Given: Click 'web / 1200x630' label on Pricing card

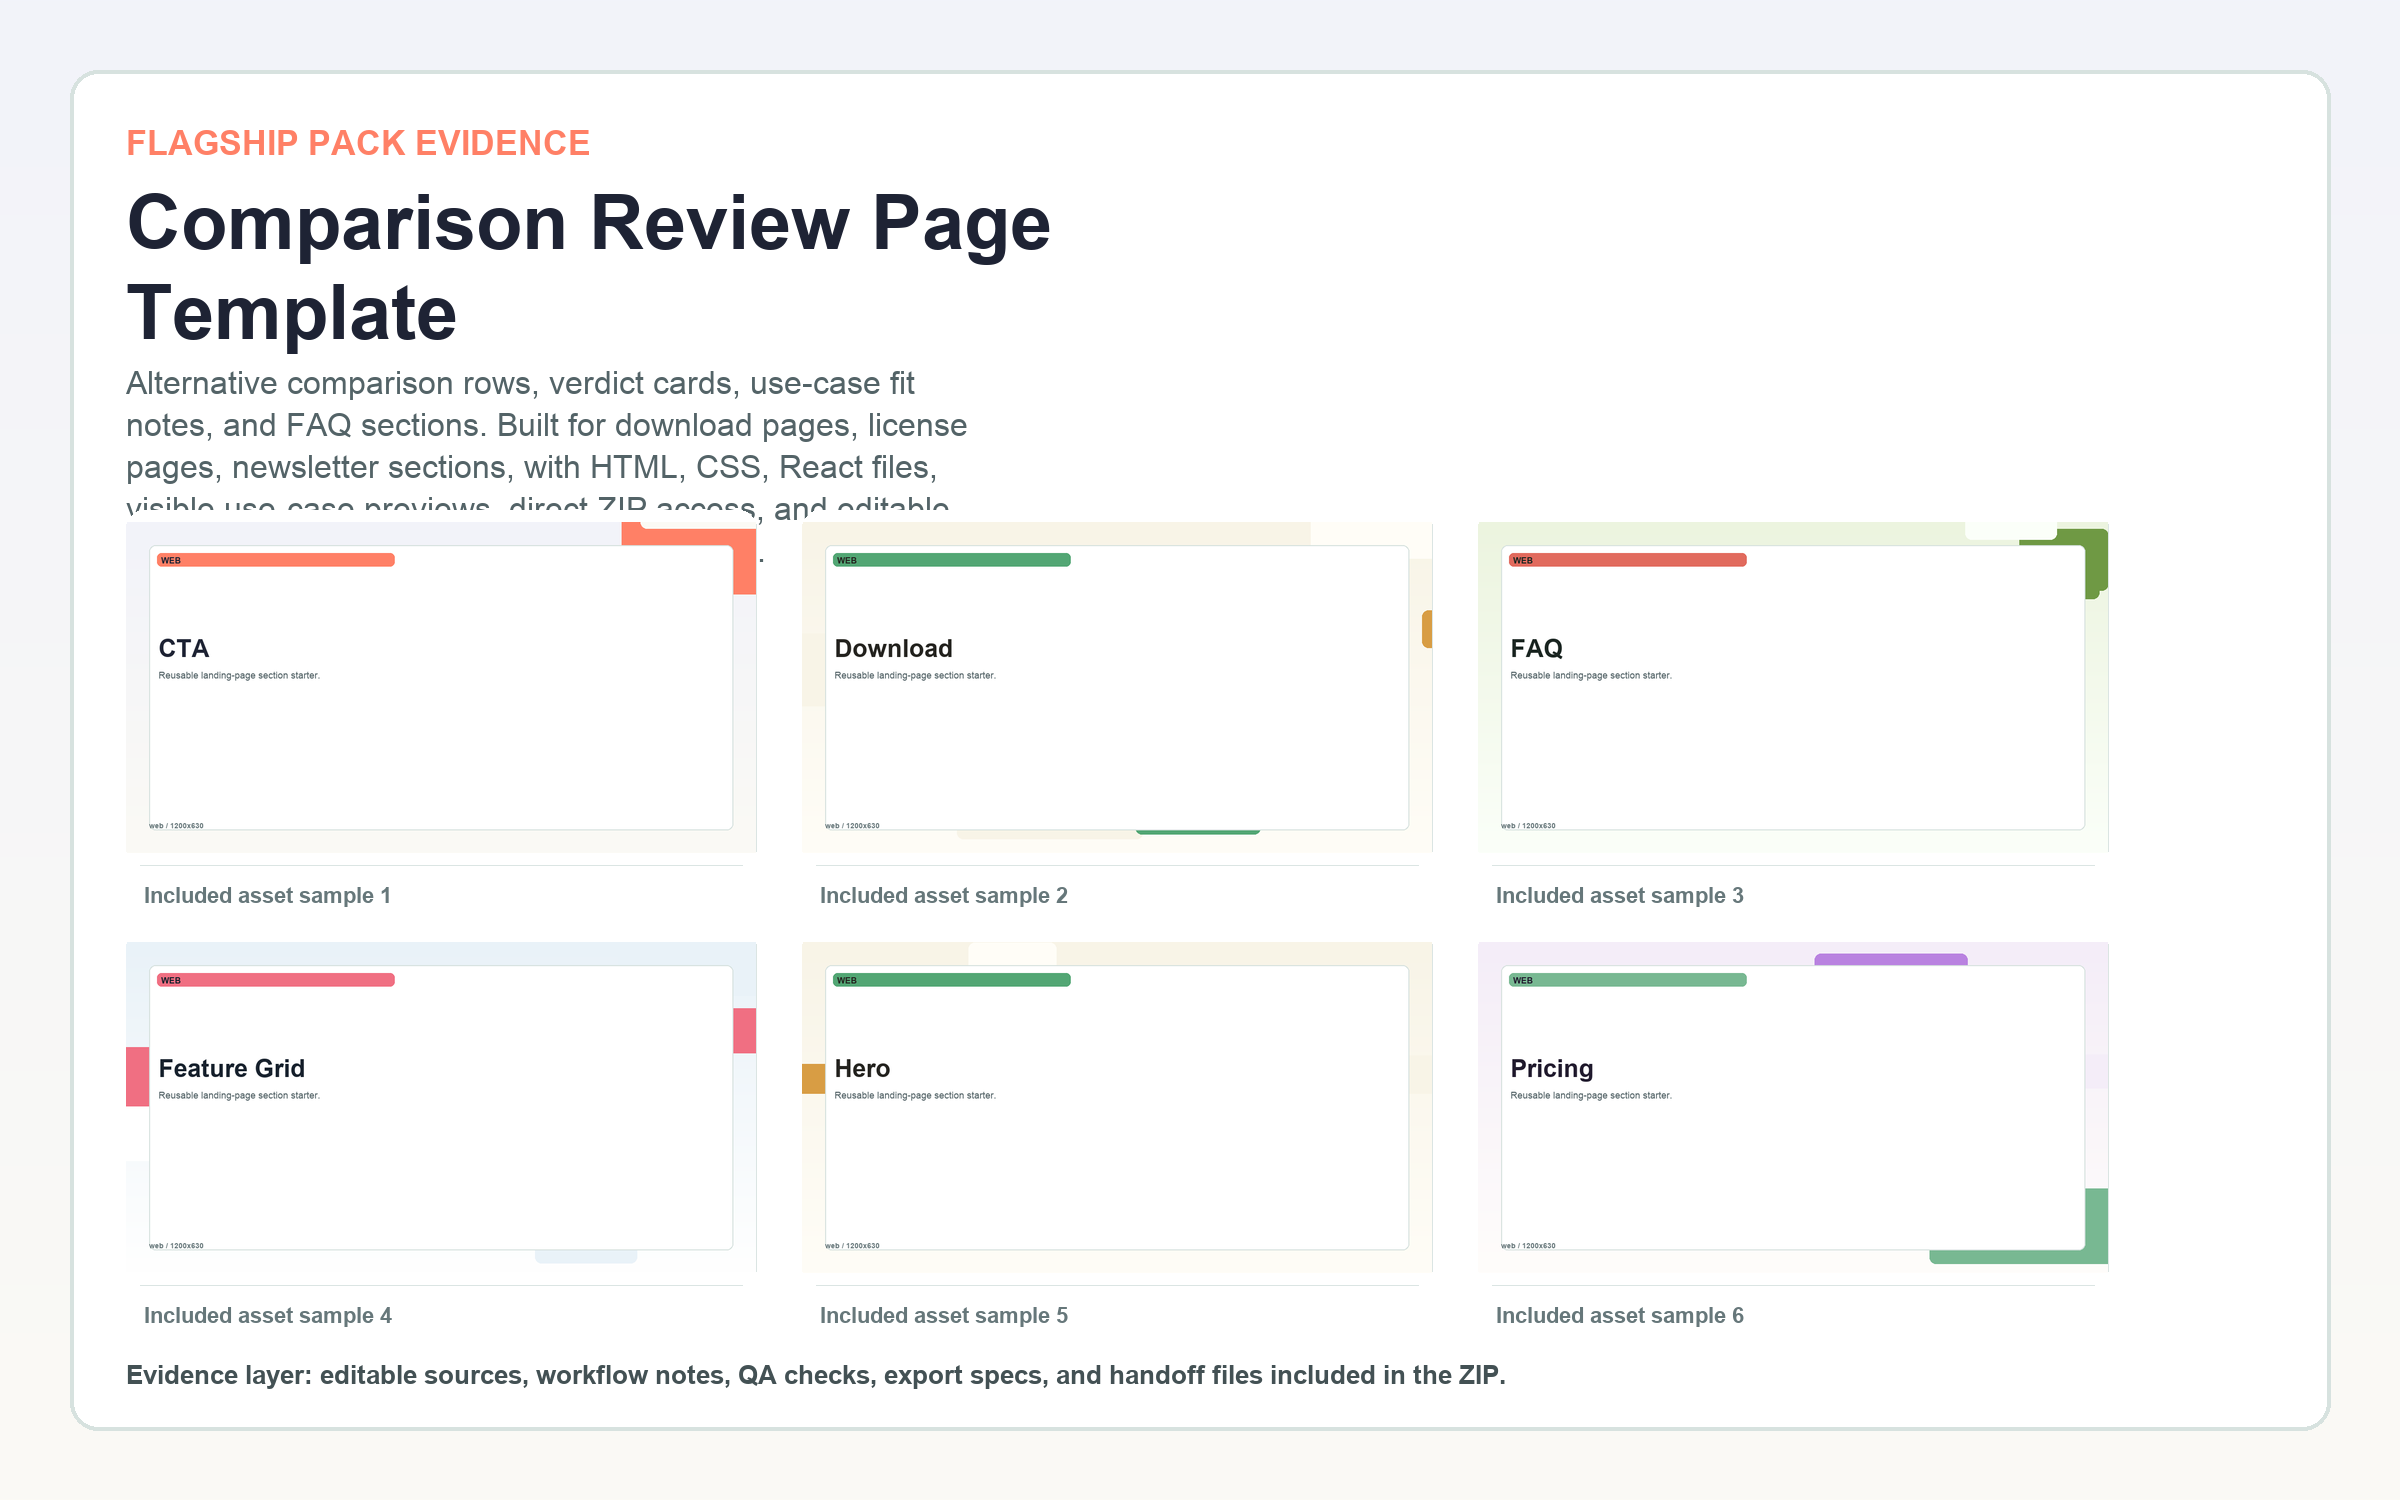Looking at the screenshot, I should point(1529,1246).
